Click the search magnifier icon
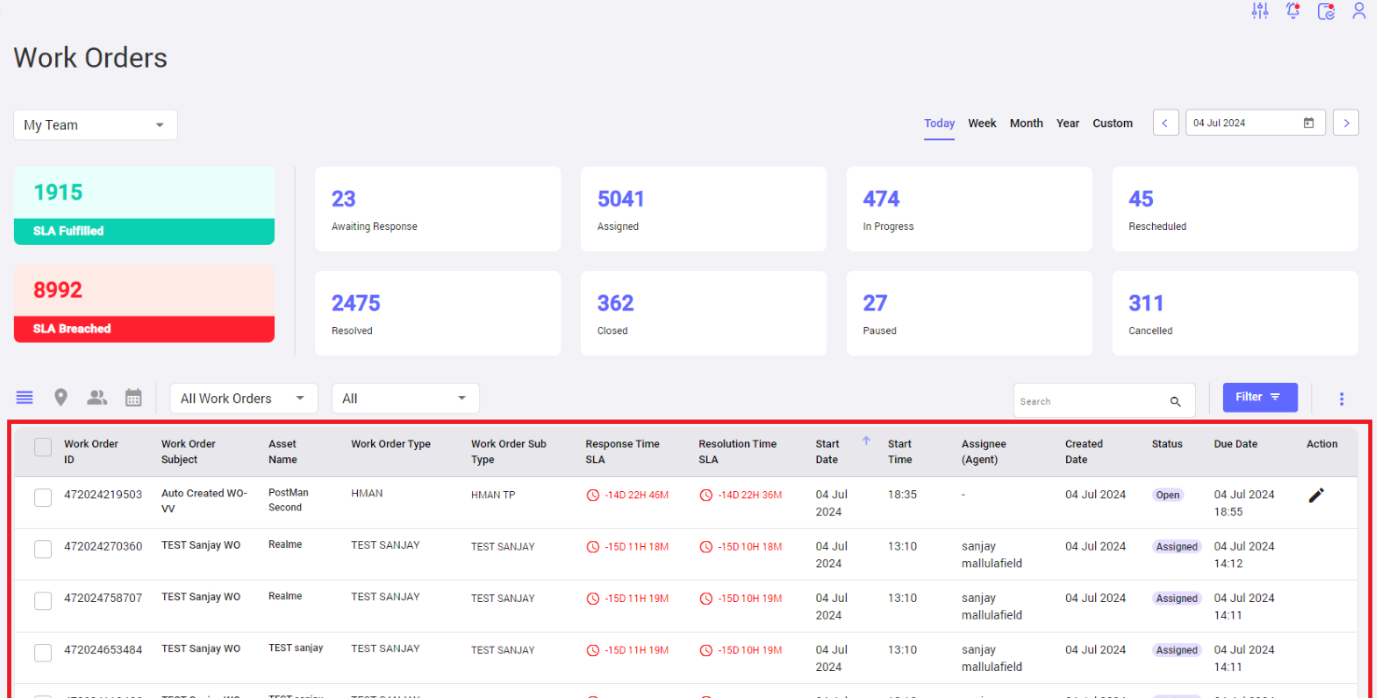 (x=1175, y=401)
